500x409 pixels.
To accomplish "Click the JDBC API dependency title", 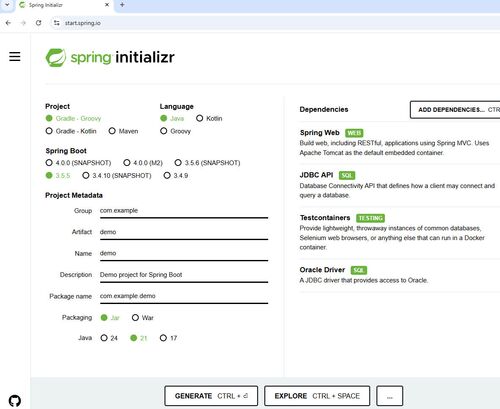I will 316,175.
